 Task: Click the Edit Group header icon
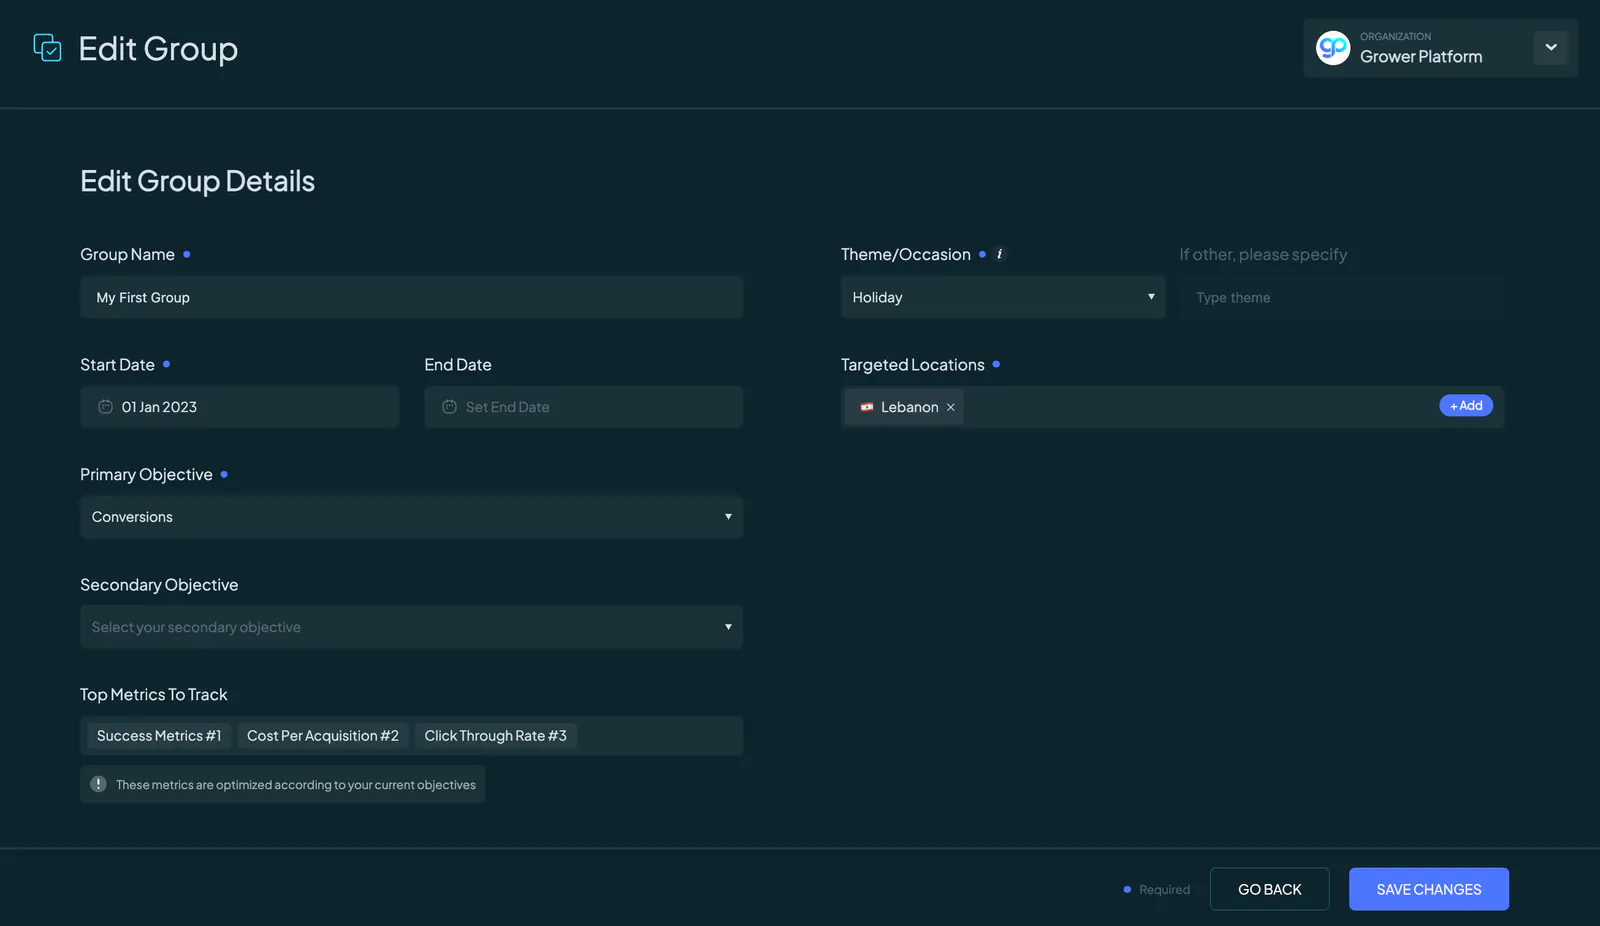(x=47, y=48)
